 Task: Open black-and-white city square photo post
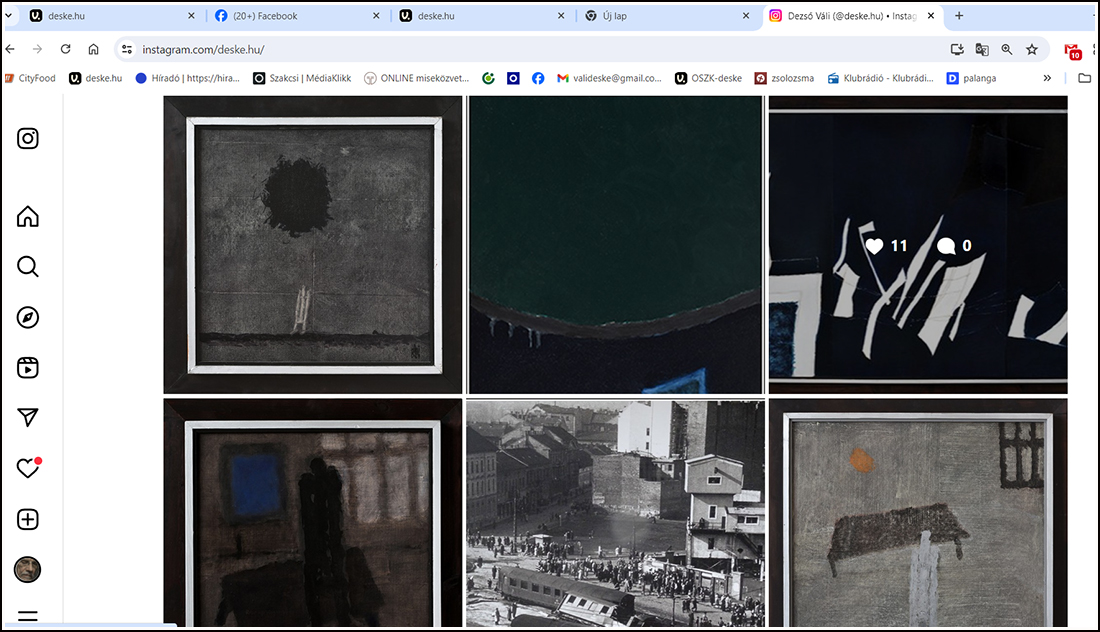click(x=615, y=513)
